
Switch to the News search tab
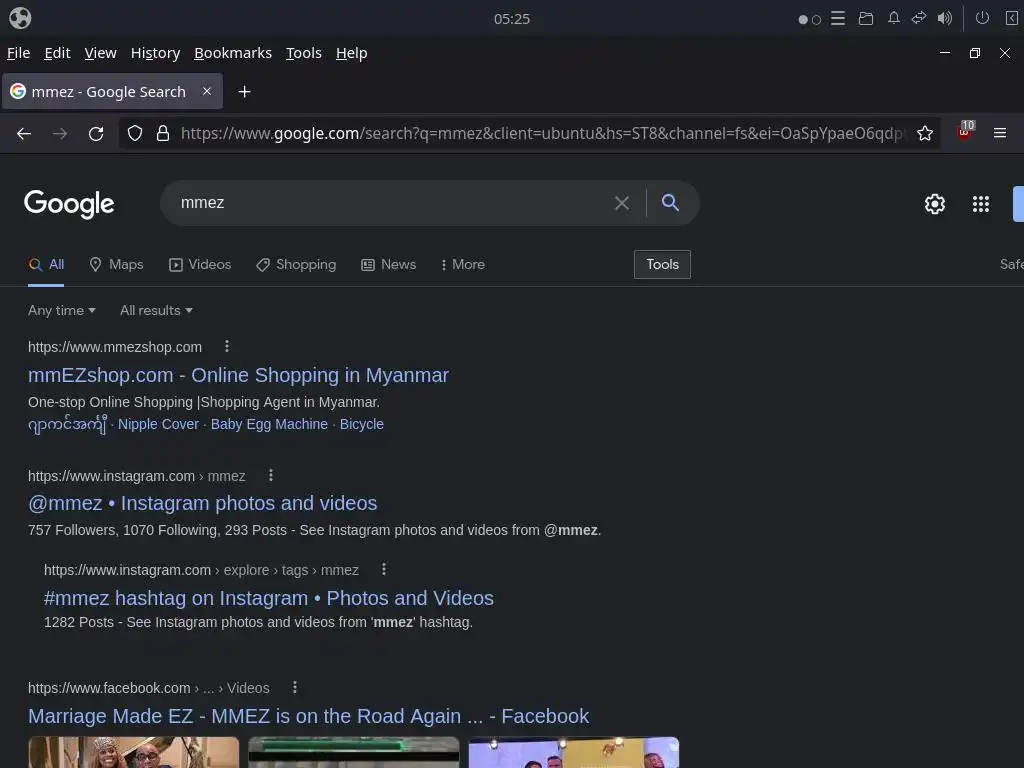tap(389, 264)
